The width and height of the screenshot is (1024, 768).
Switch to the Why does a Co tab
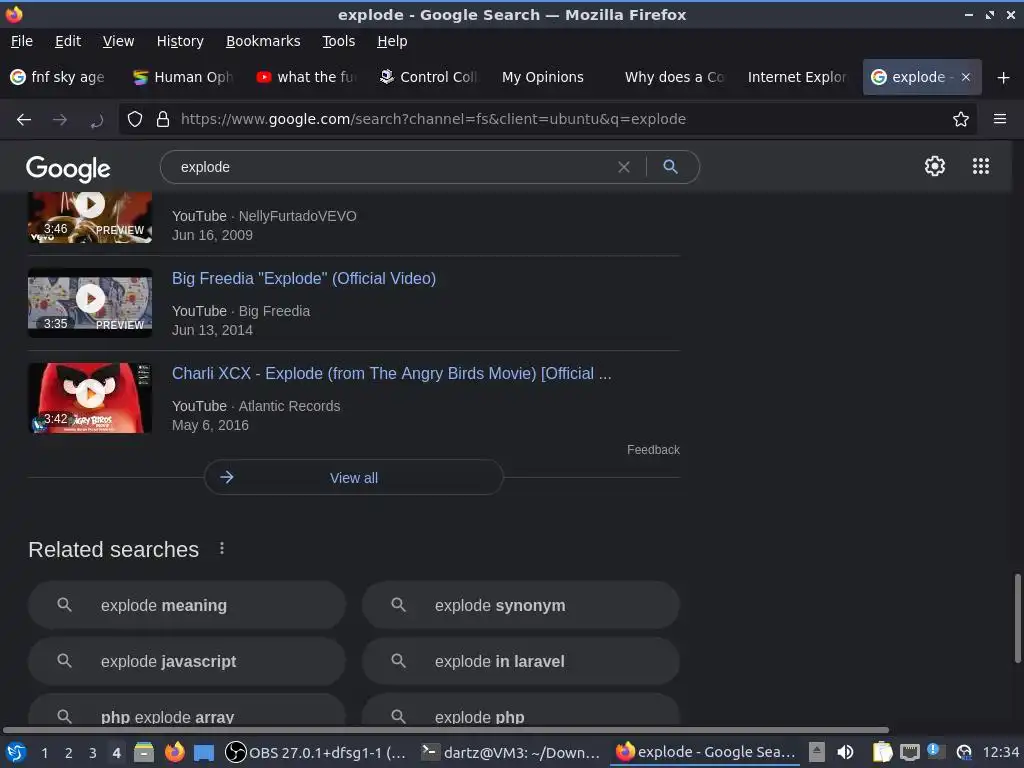point(675,77)
